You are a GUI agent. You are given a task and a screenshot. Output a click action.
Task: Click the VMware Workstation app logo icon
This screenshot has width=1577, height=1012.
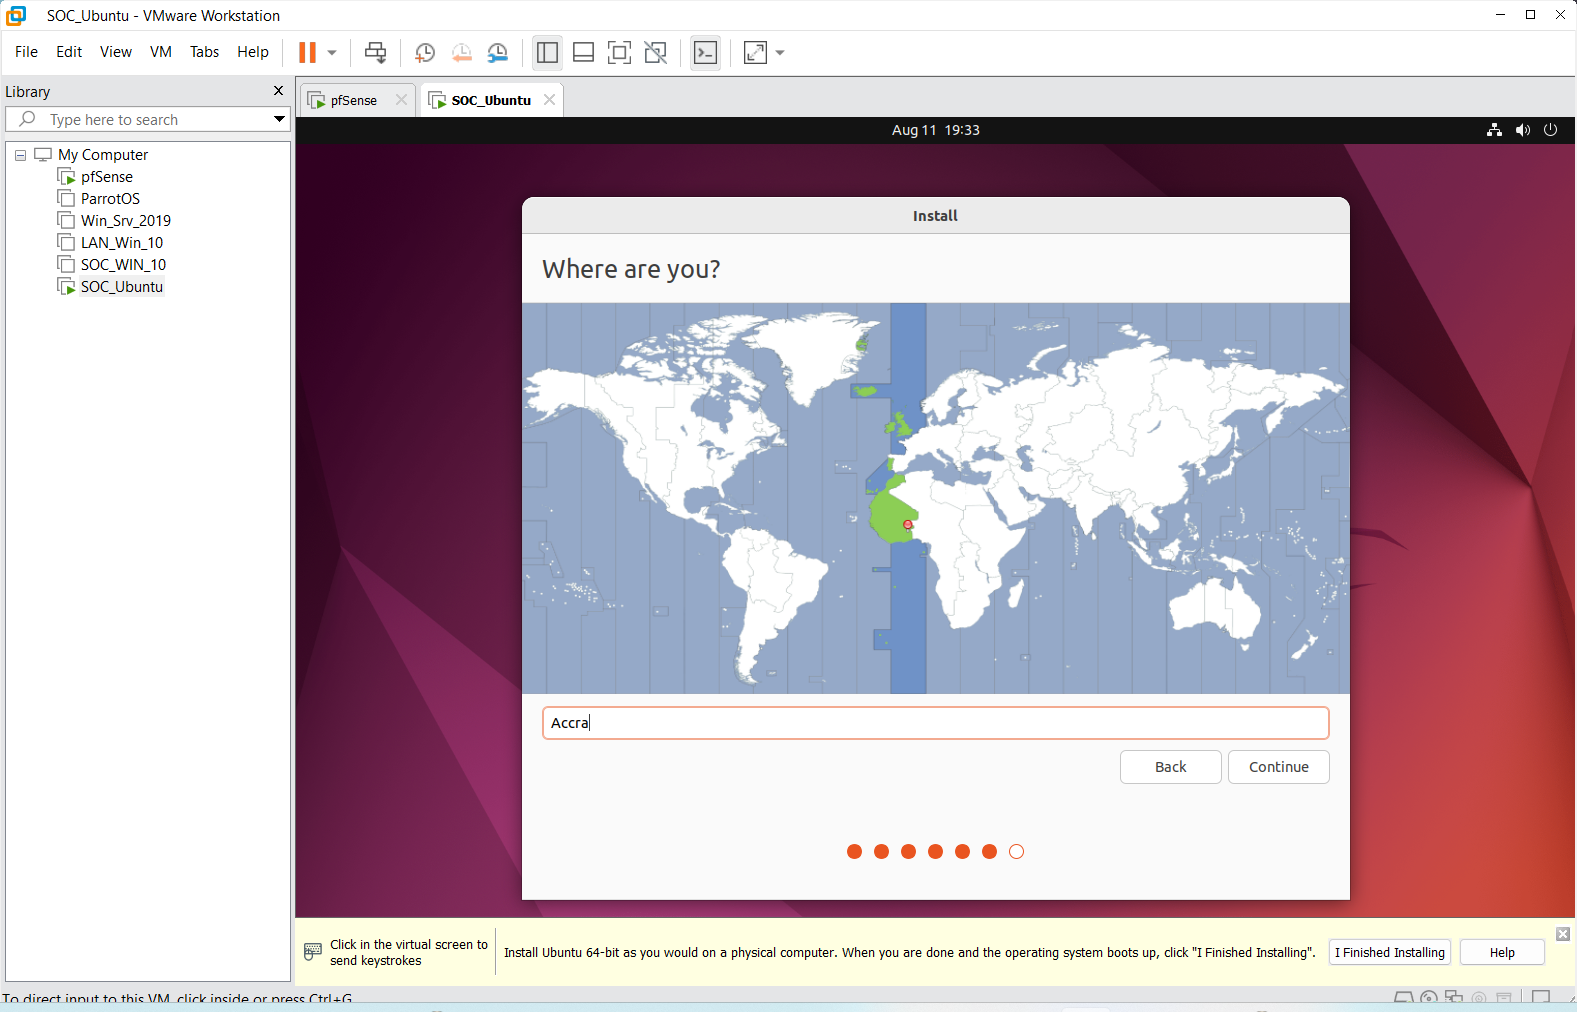pyautogui.click(x=16, y=15)
